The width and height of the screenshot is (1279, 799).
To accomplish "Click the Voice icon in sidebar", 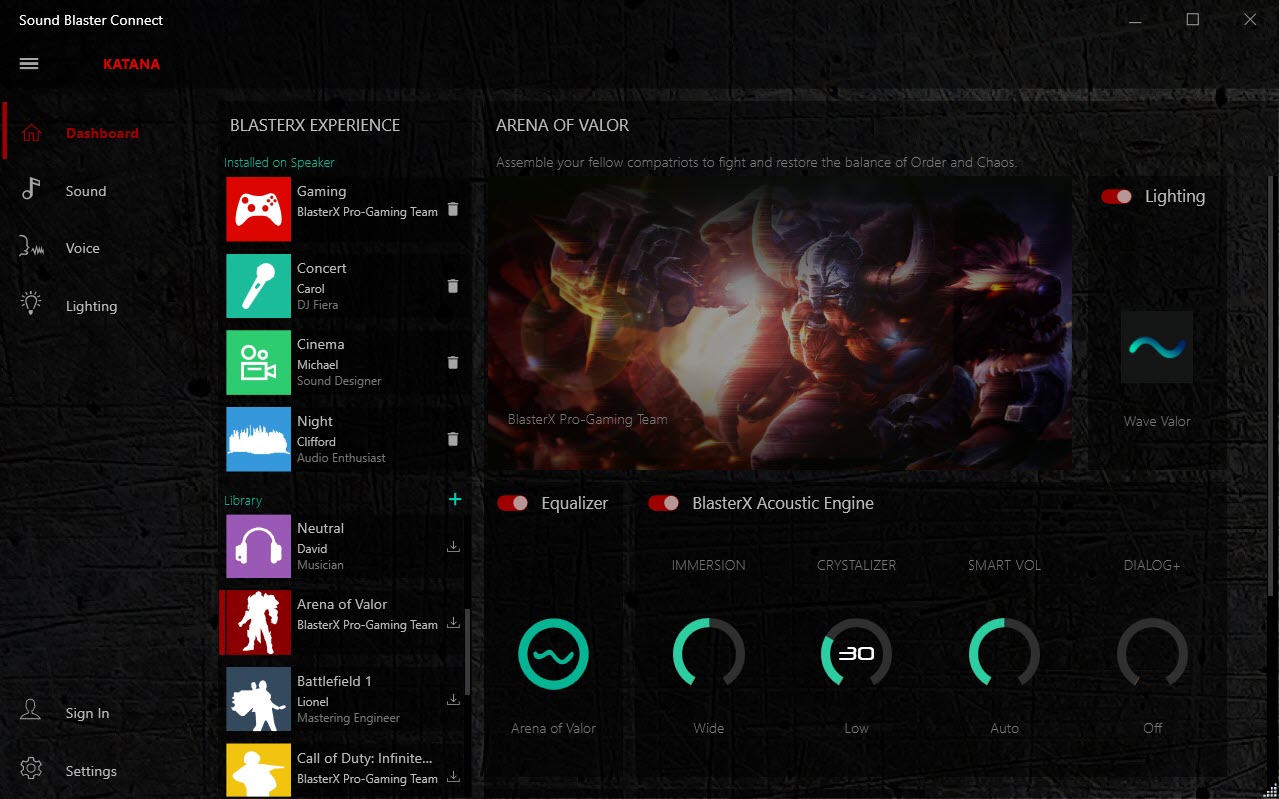I will [x=32, y=248].
